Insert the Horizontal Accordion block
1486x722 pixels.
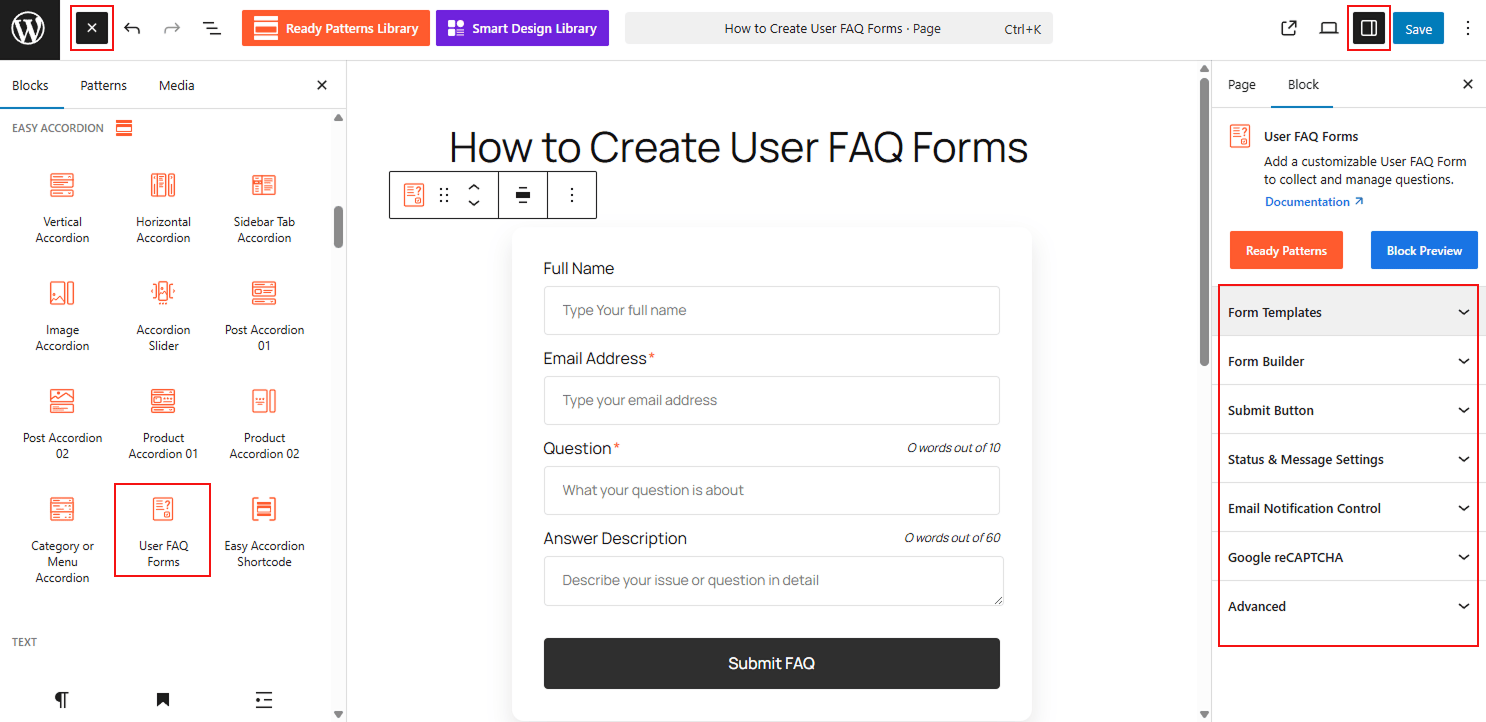tap(163, 205)
